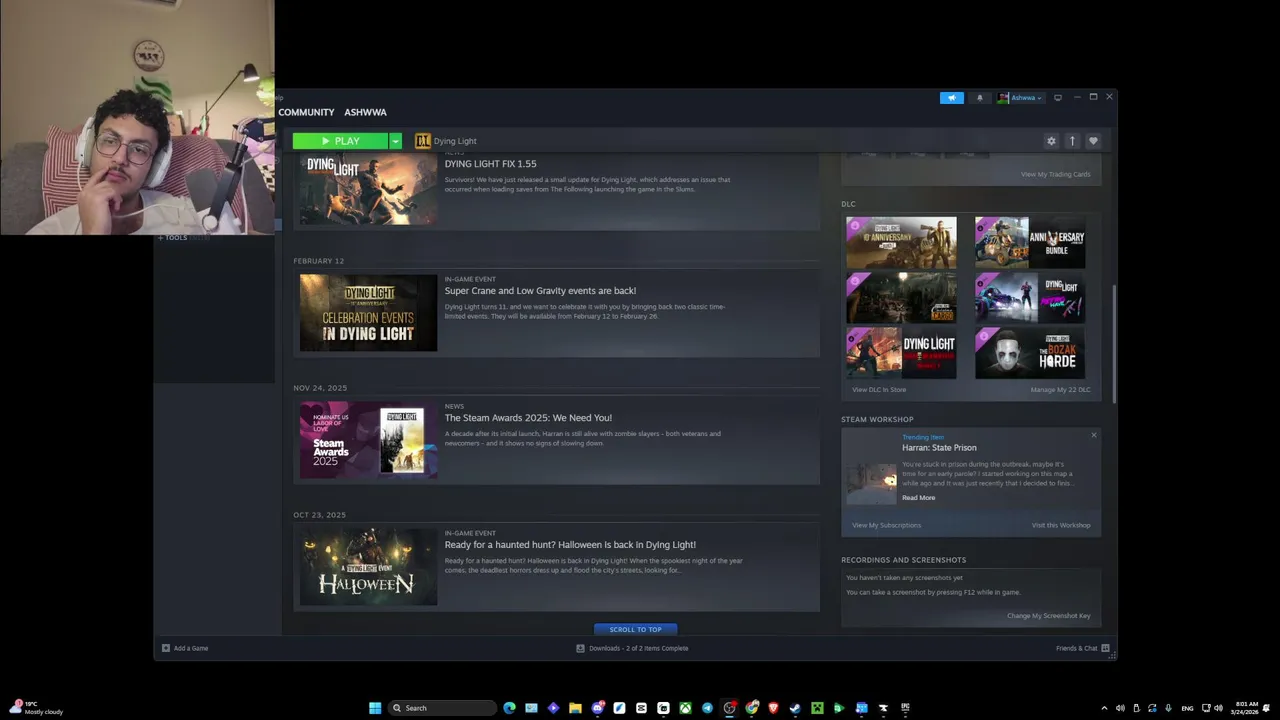Open Friends & Chat panel
This screenshot has height=720, width=1280.
[x=1082, y=648]
